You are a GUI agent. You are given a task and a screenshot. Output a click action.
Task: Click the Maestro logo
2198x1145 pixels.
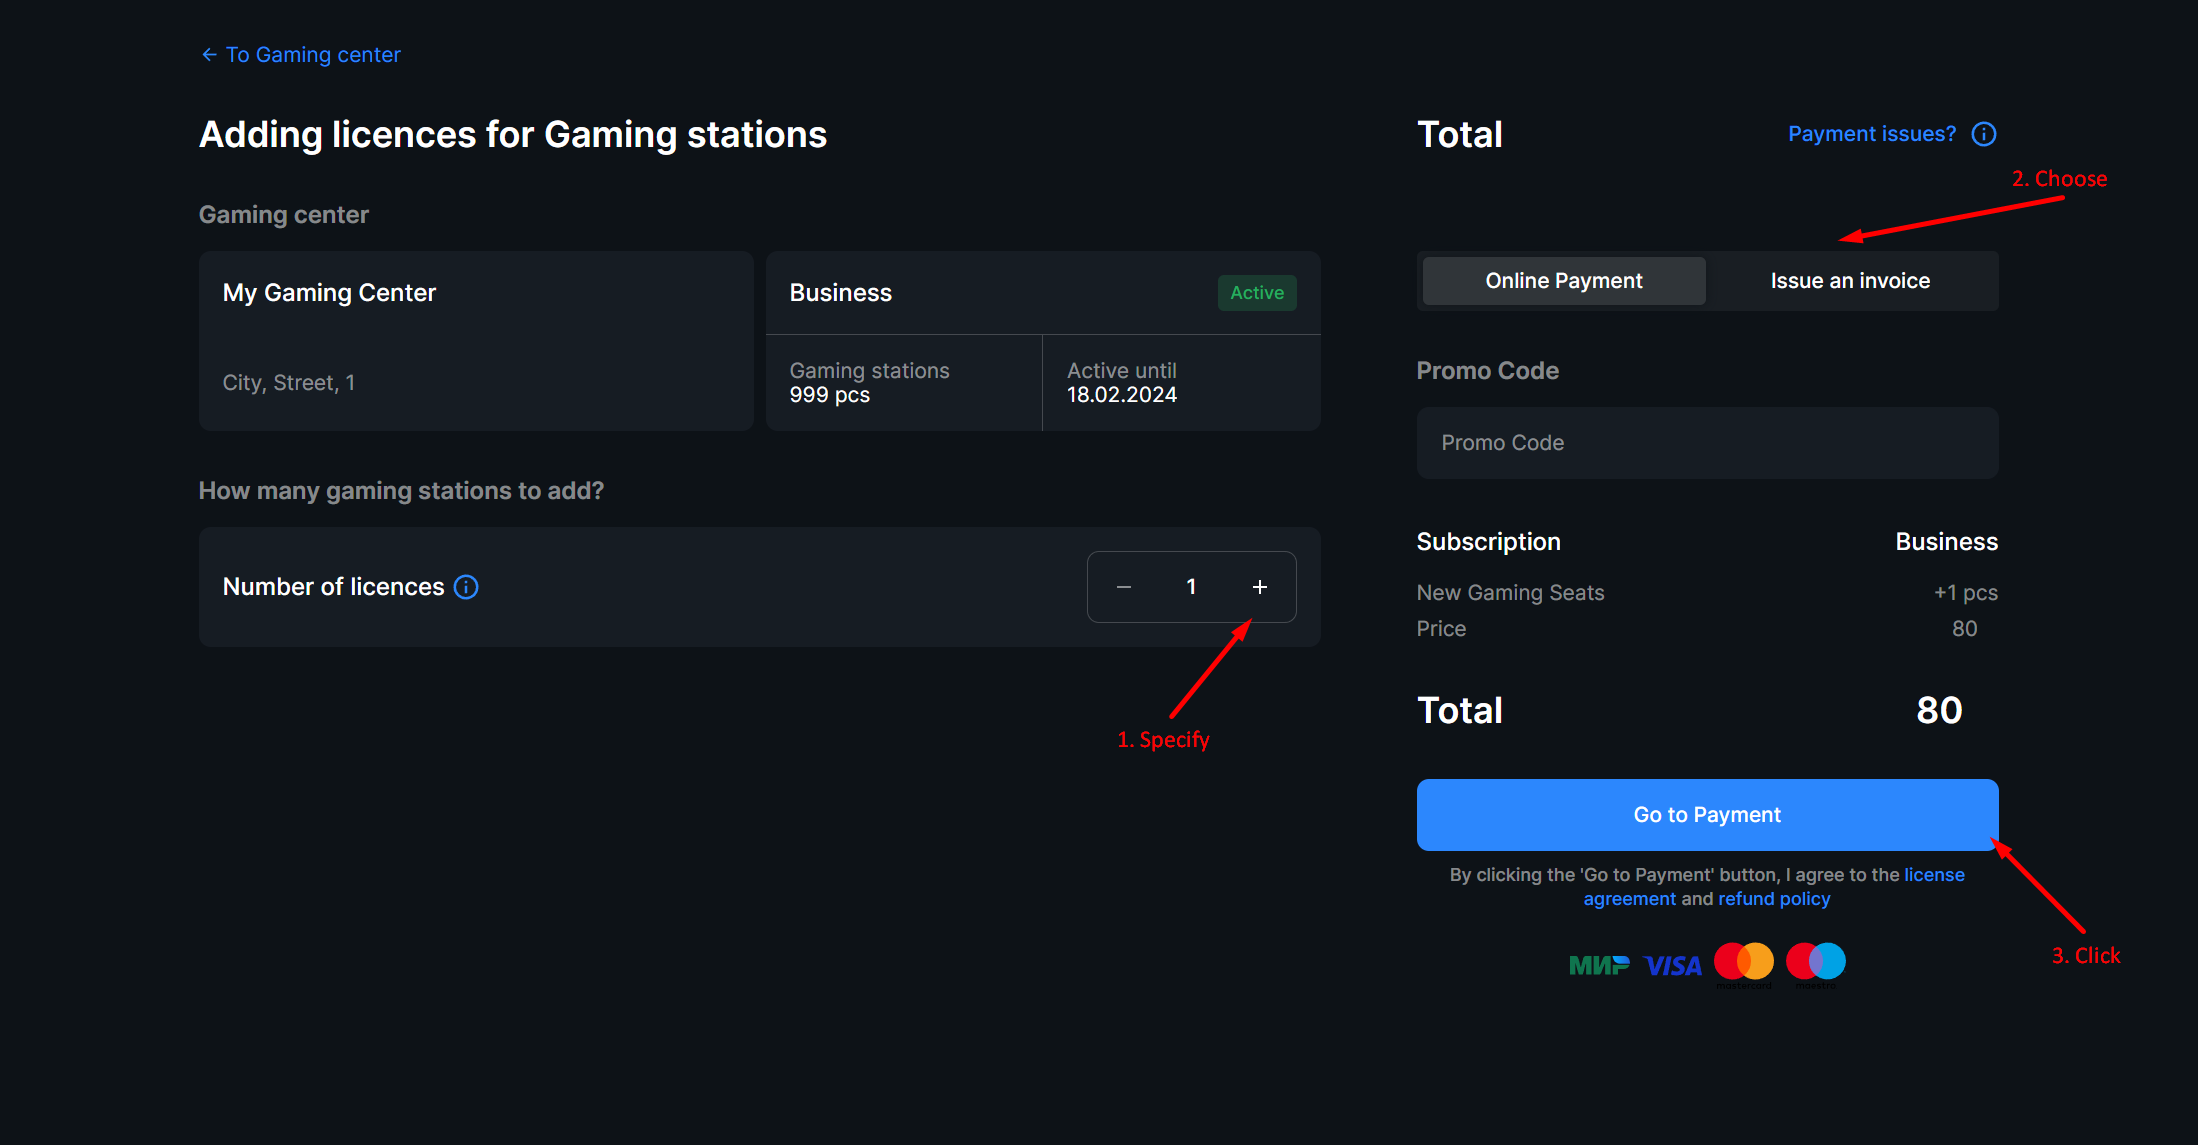pos(1815,962)
